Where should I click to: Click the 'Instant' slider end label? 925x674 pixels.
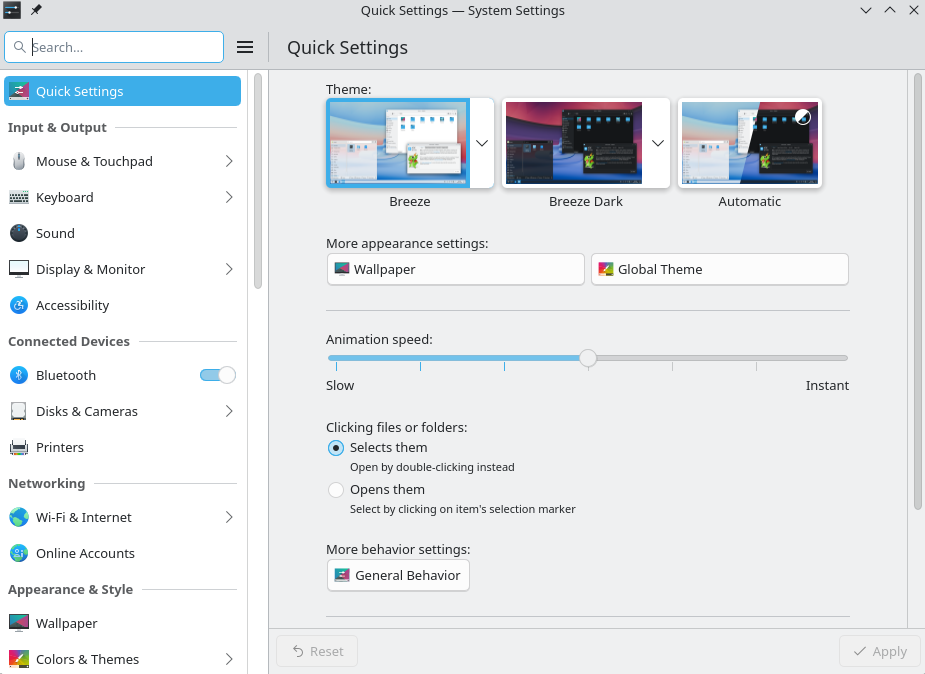[x=827, y=385]
